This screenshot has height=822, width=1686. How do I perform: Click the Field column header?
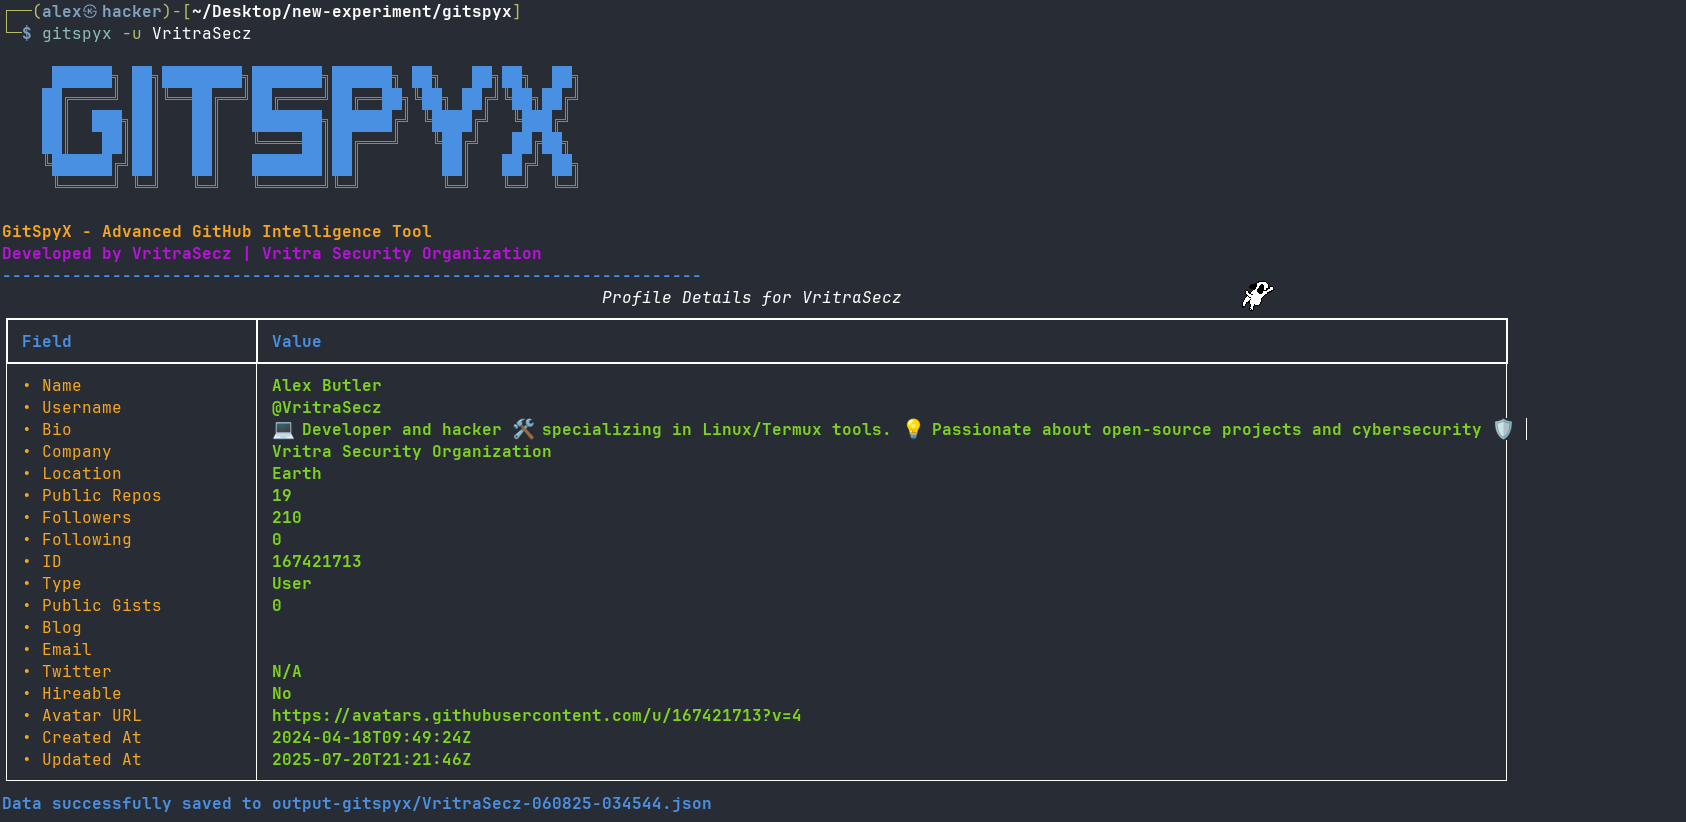click(47, 342)
